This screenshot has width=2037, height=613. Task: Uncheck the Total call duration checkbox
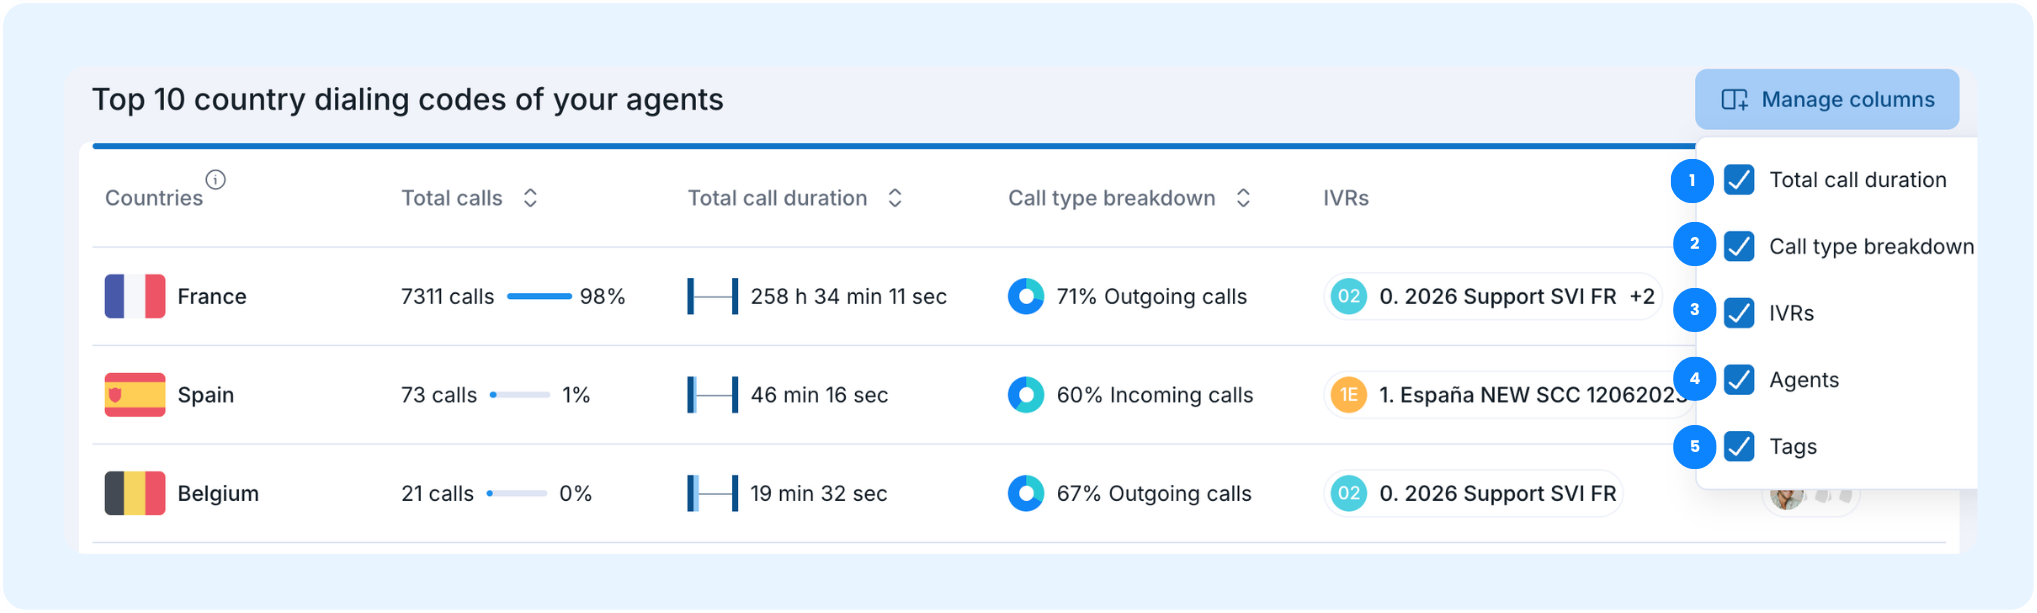point(1739,180)
